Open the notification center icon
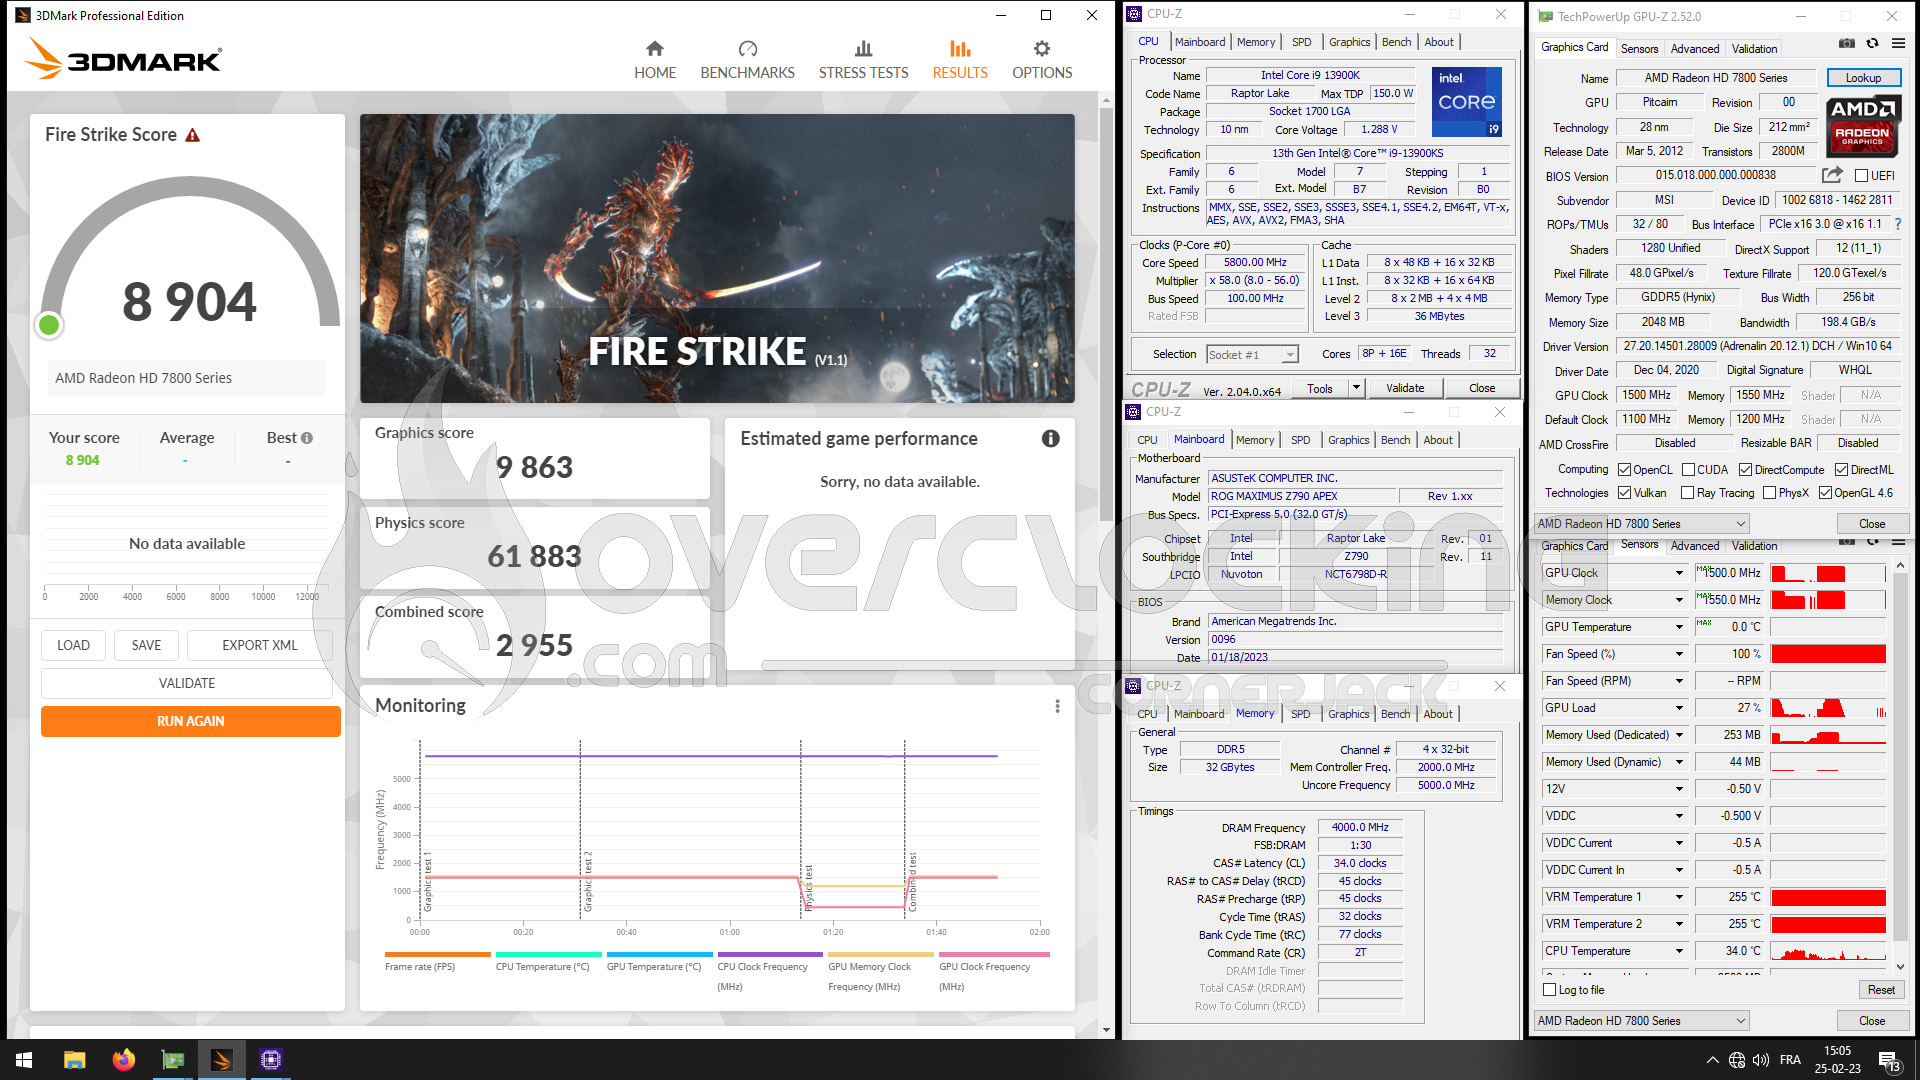This screenshot has height=1080, width=1920. [1889, 1061]
